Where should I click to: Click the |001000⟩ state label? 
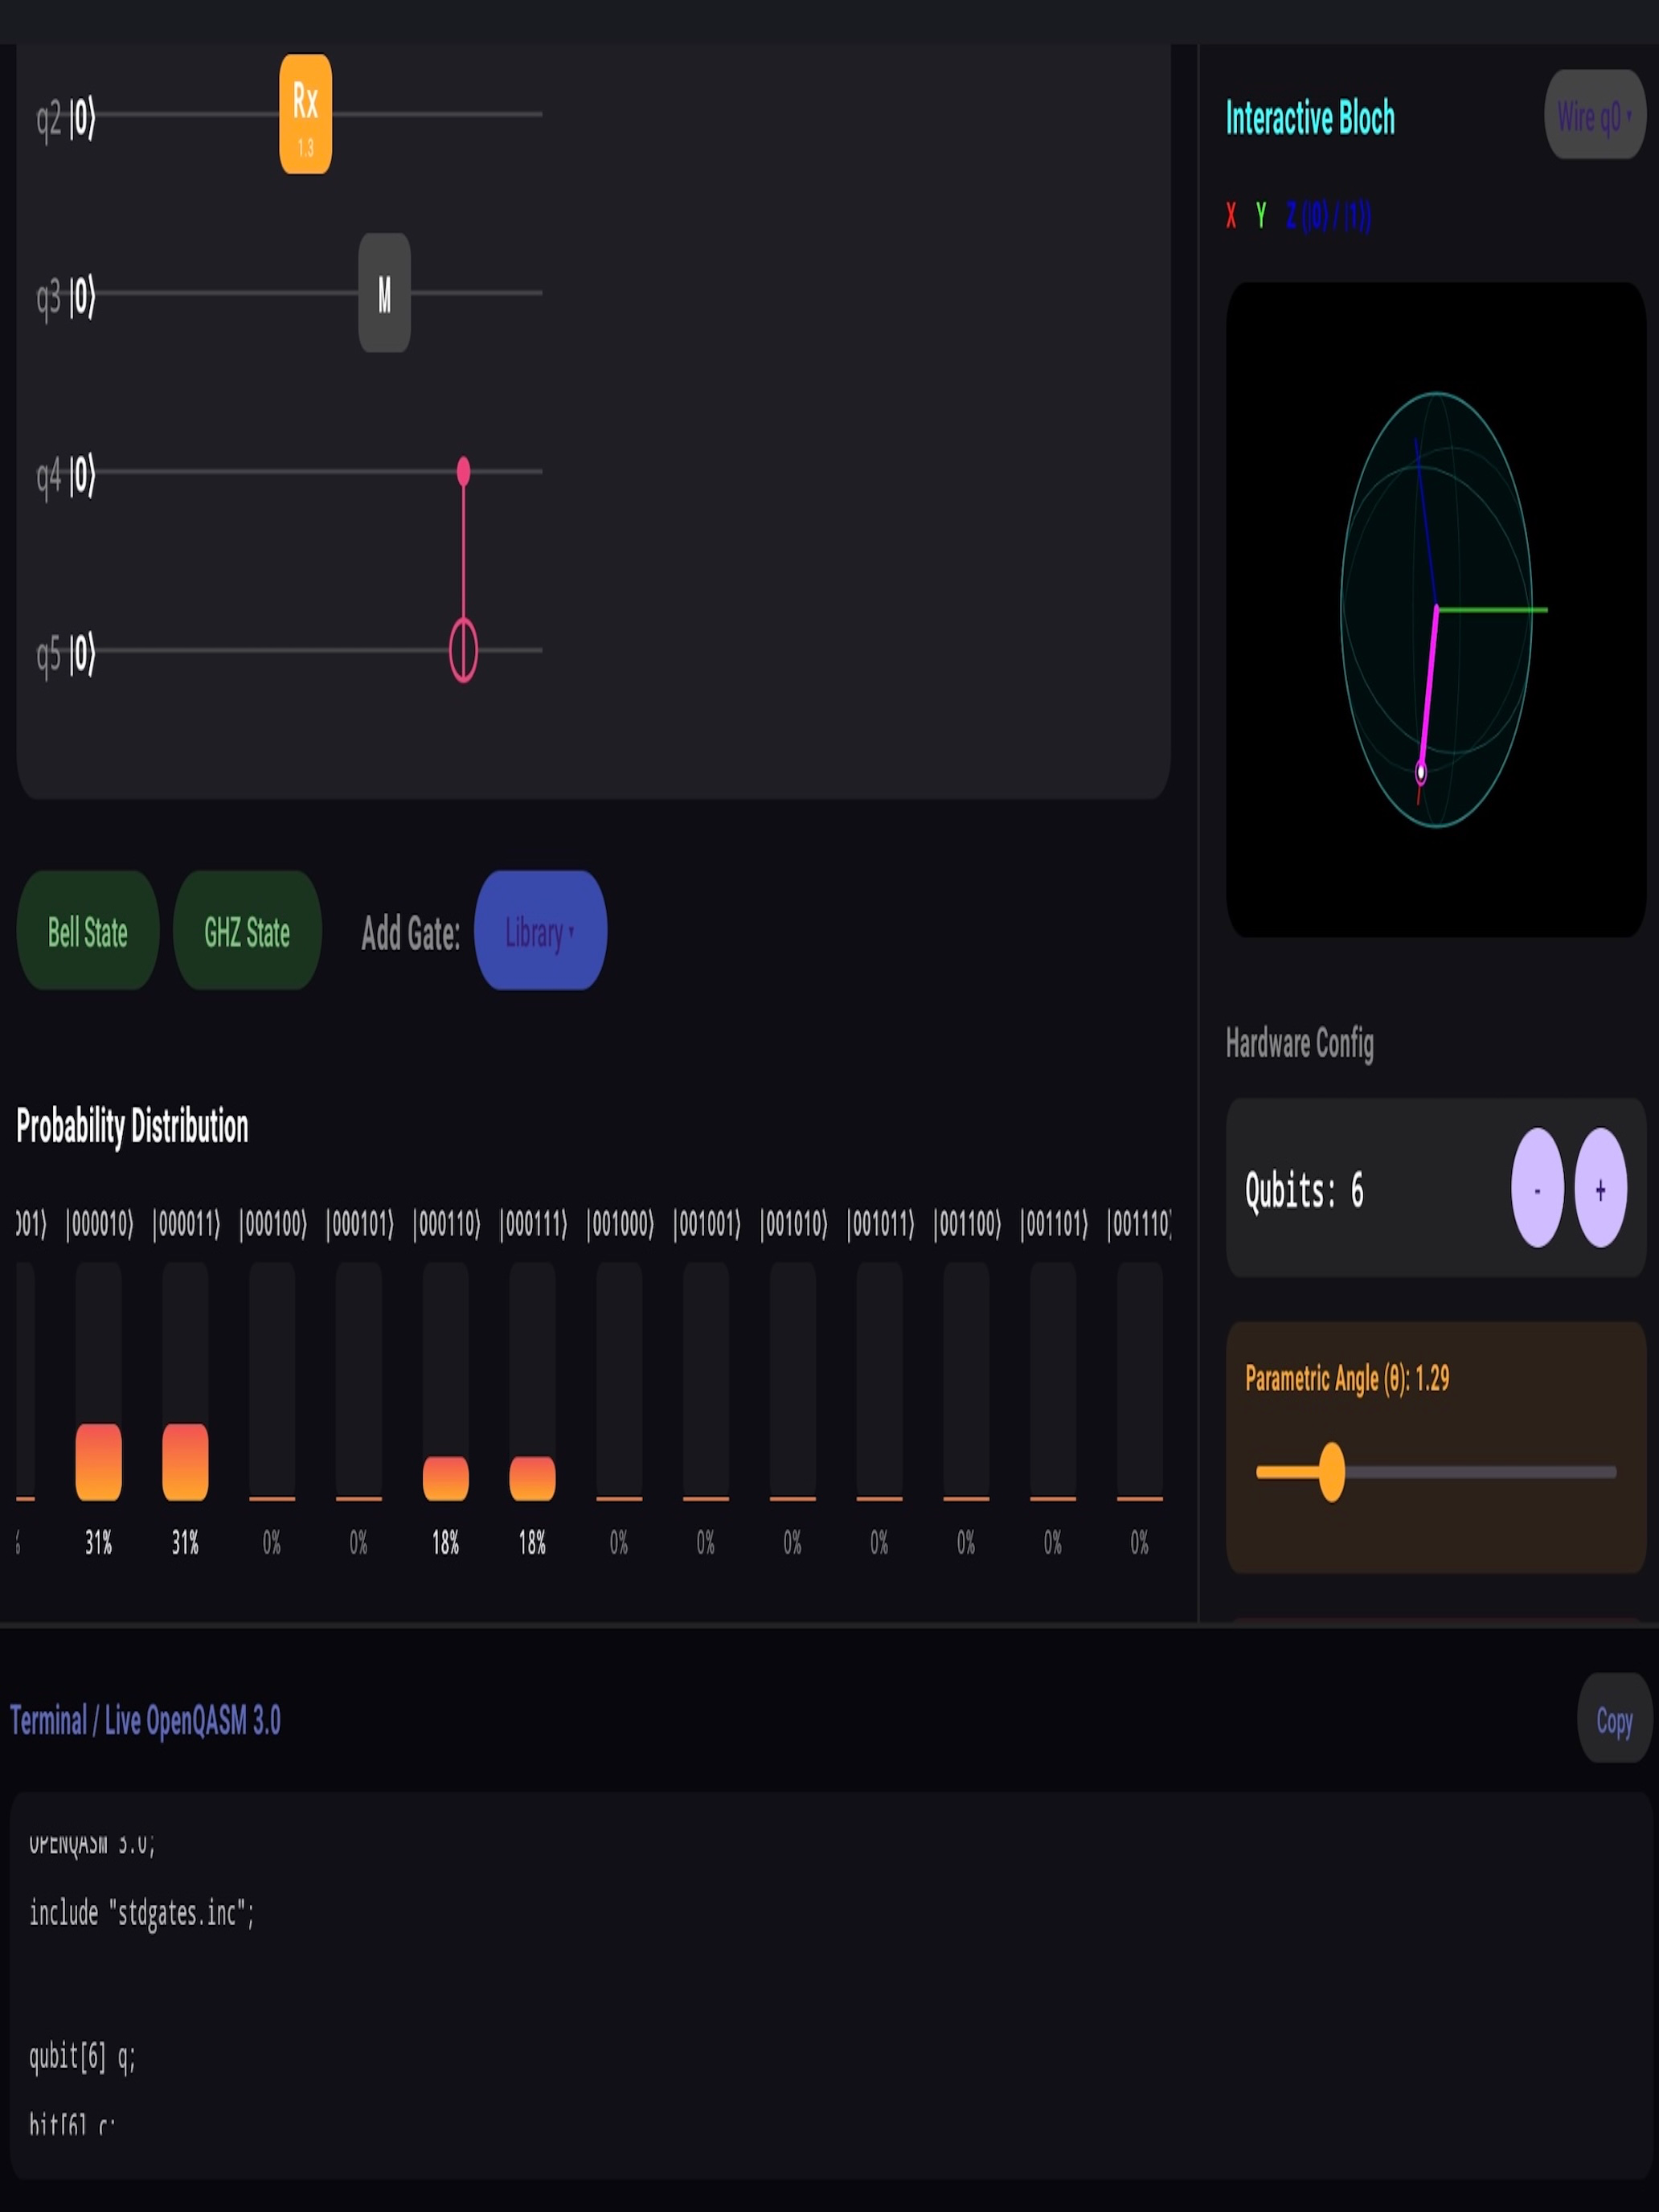(620, 1224)
